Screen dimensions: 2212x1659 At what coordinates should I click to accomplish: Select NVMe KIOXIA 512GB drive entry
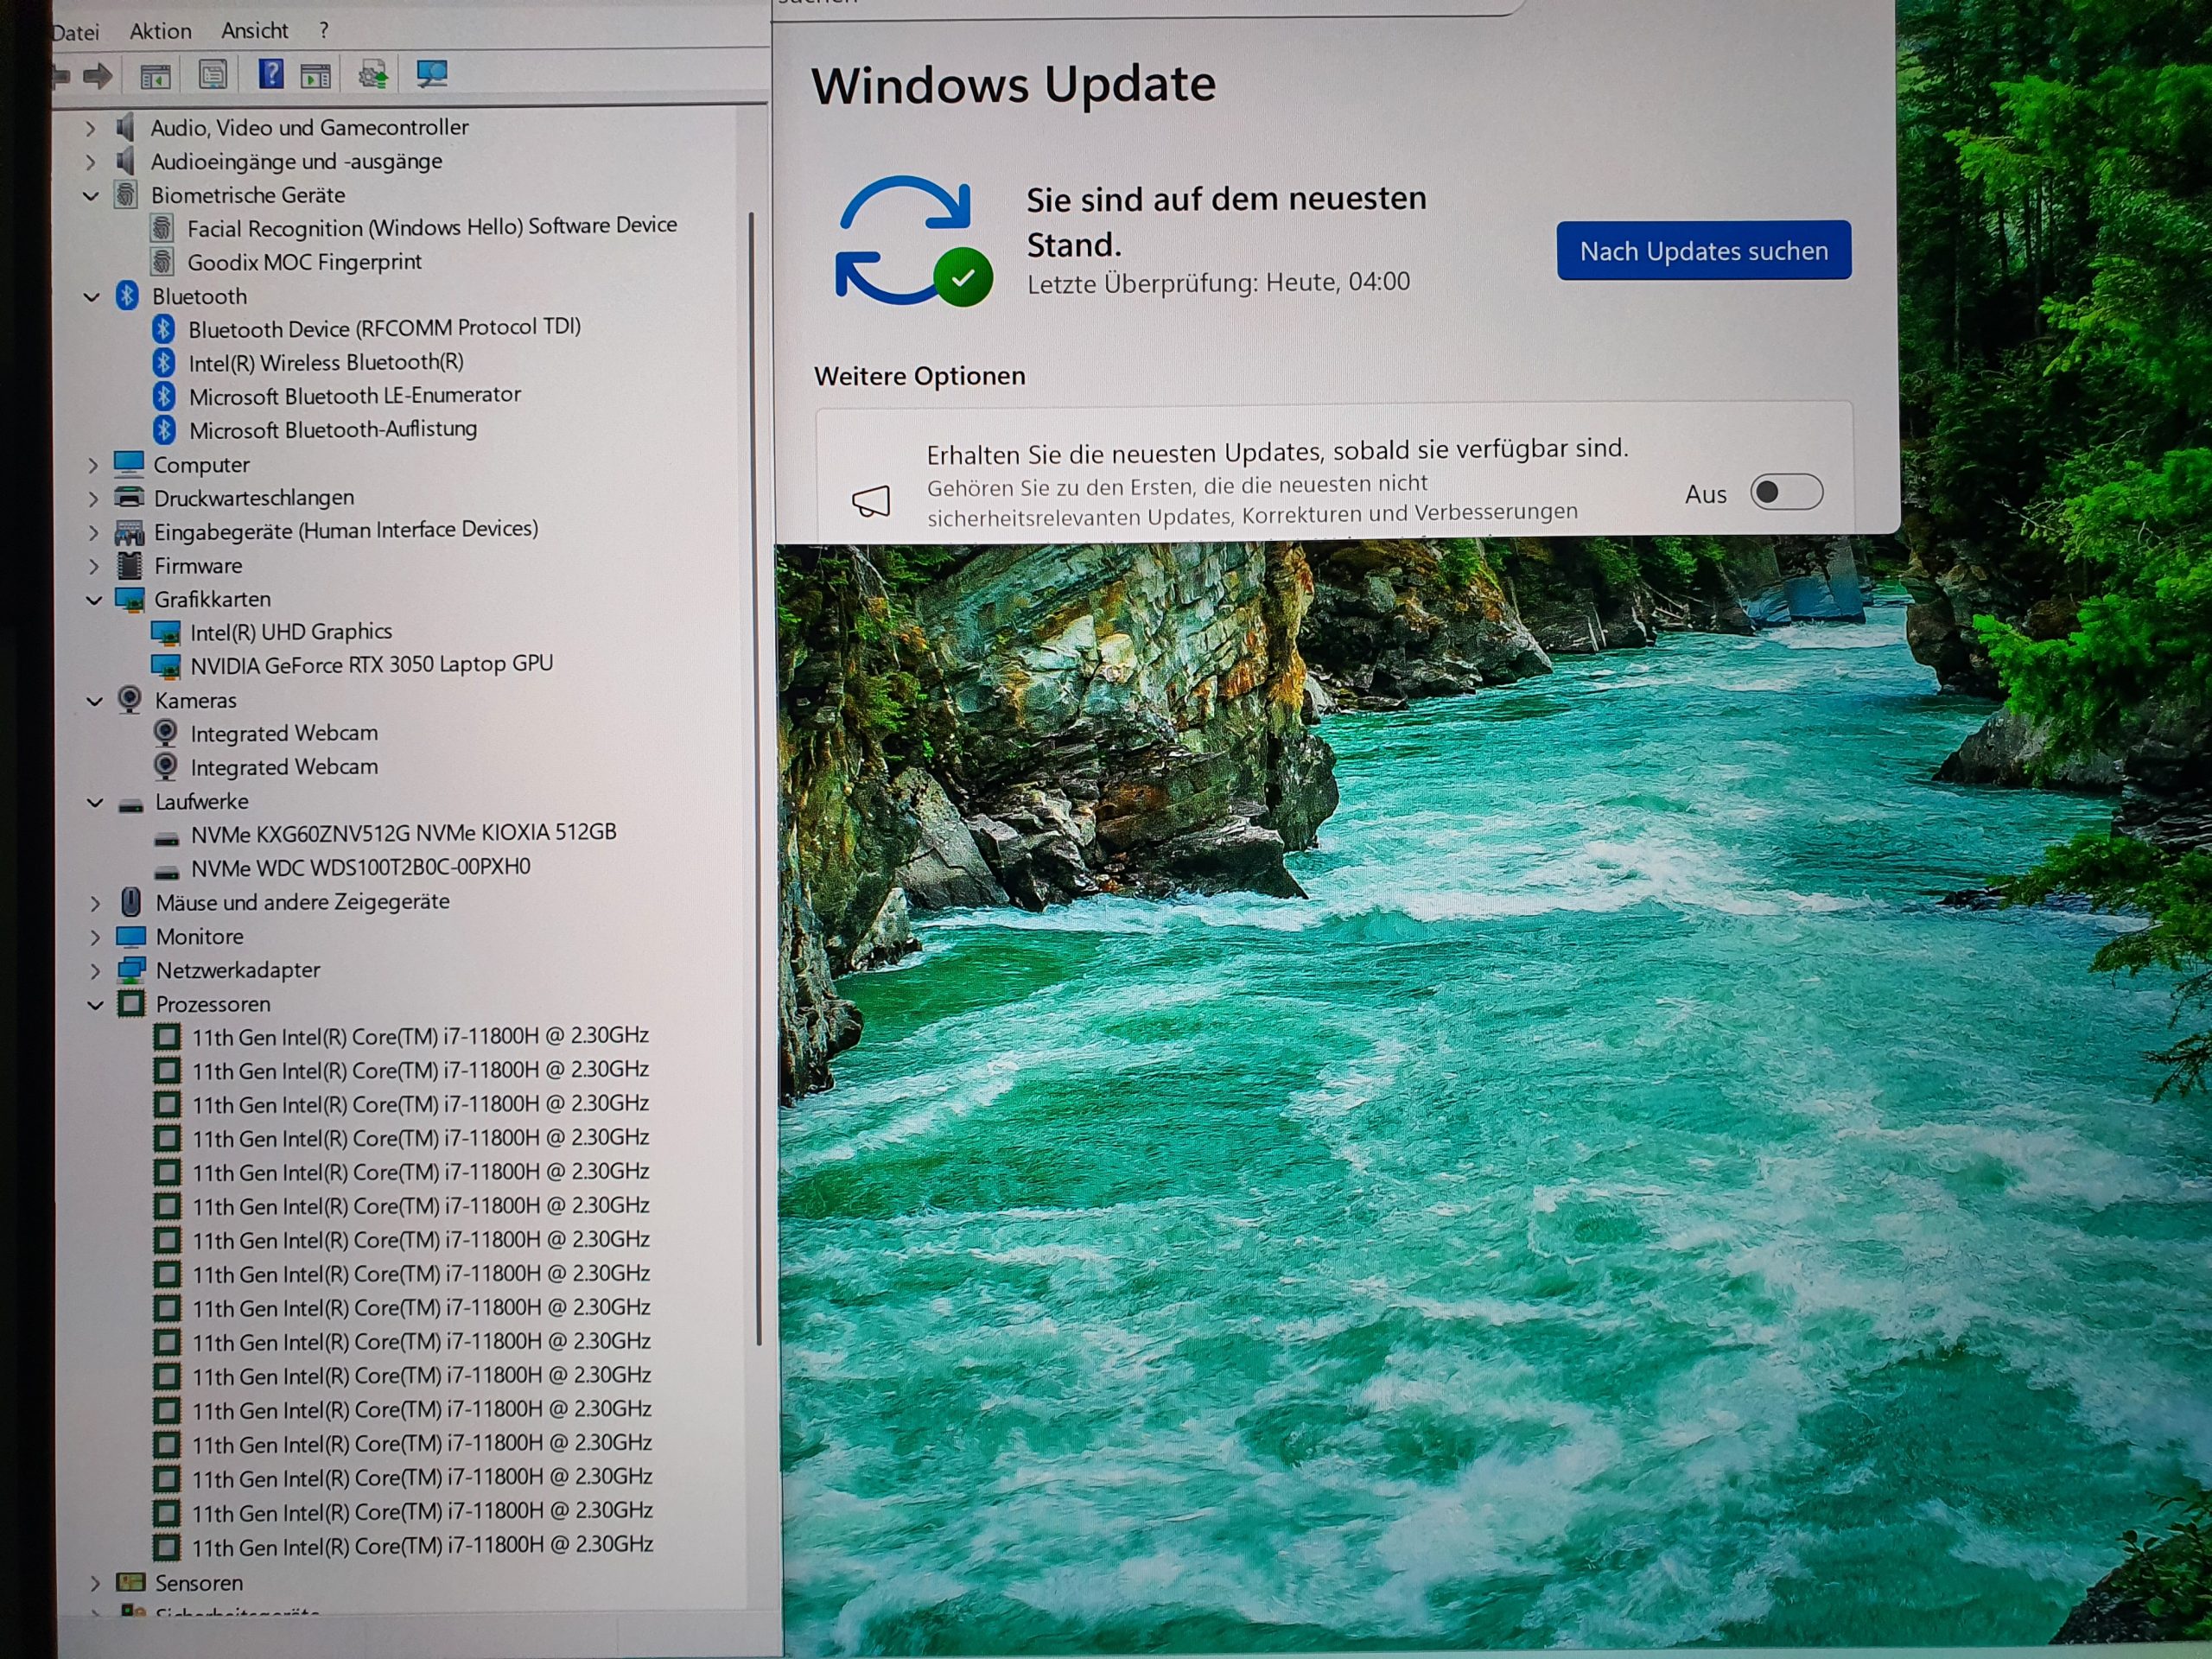[403, 833]
